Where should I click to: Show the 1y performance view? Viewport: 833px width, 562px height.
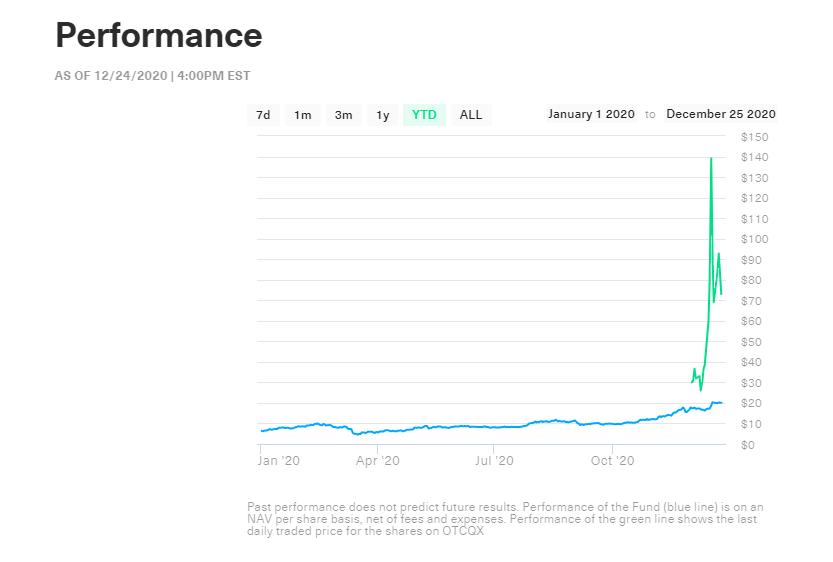point(383,115)
